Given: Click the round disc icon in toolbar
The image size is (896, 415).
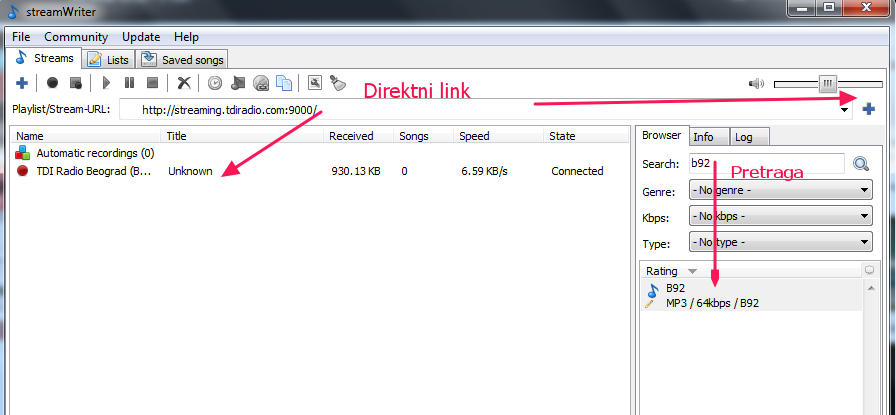Looking at the screenshot, I should (261, 83).
